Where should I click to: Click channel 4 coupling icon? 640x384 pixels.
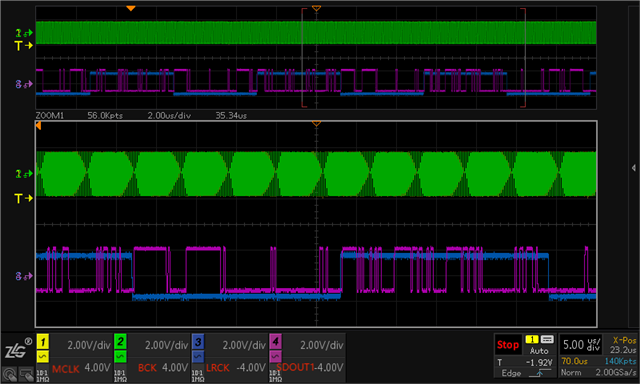275,357
